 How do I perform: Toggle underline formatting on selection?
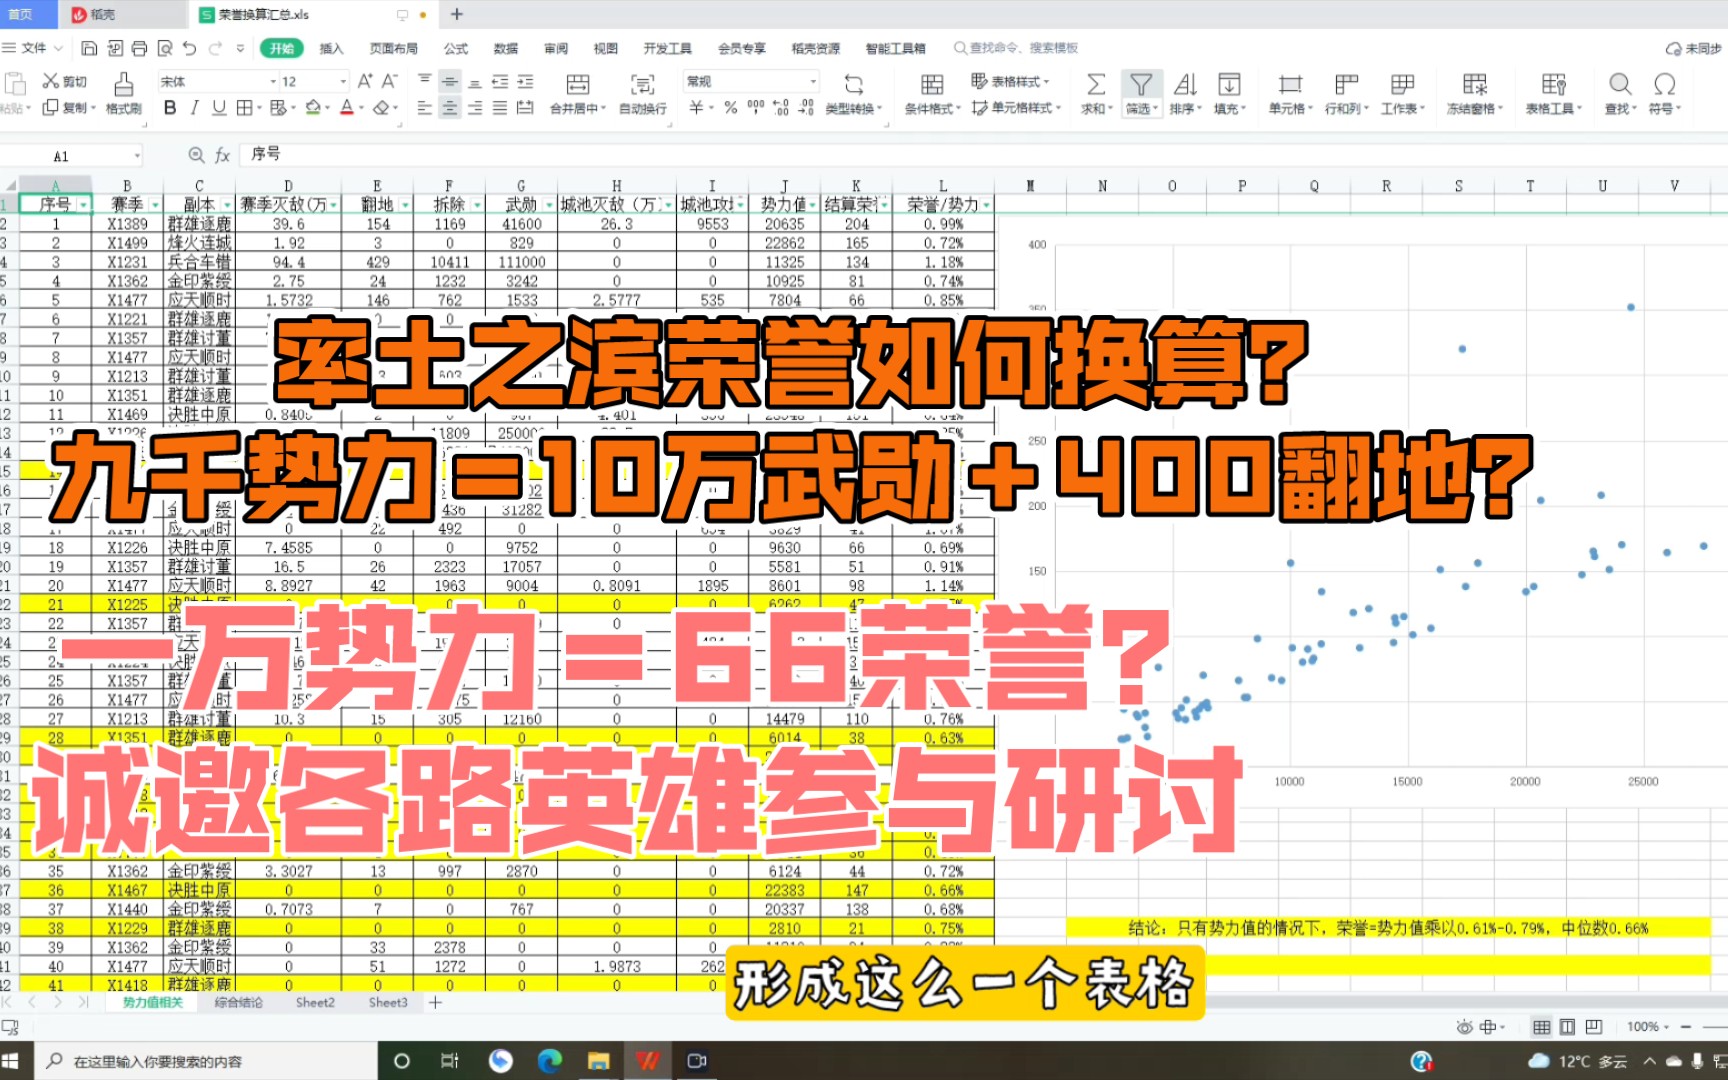[220, 108]
